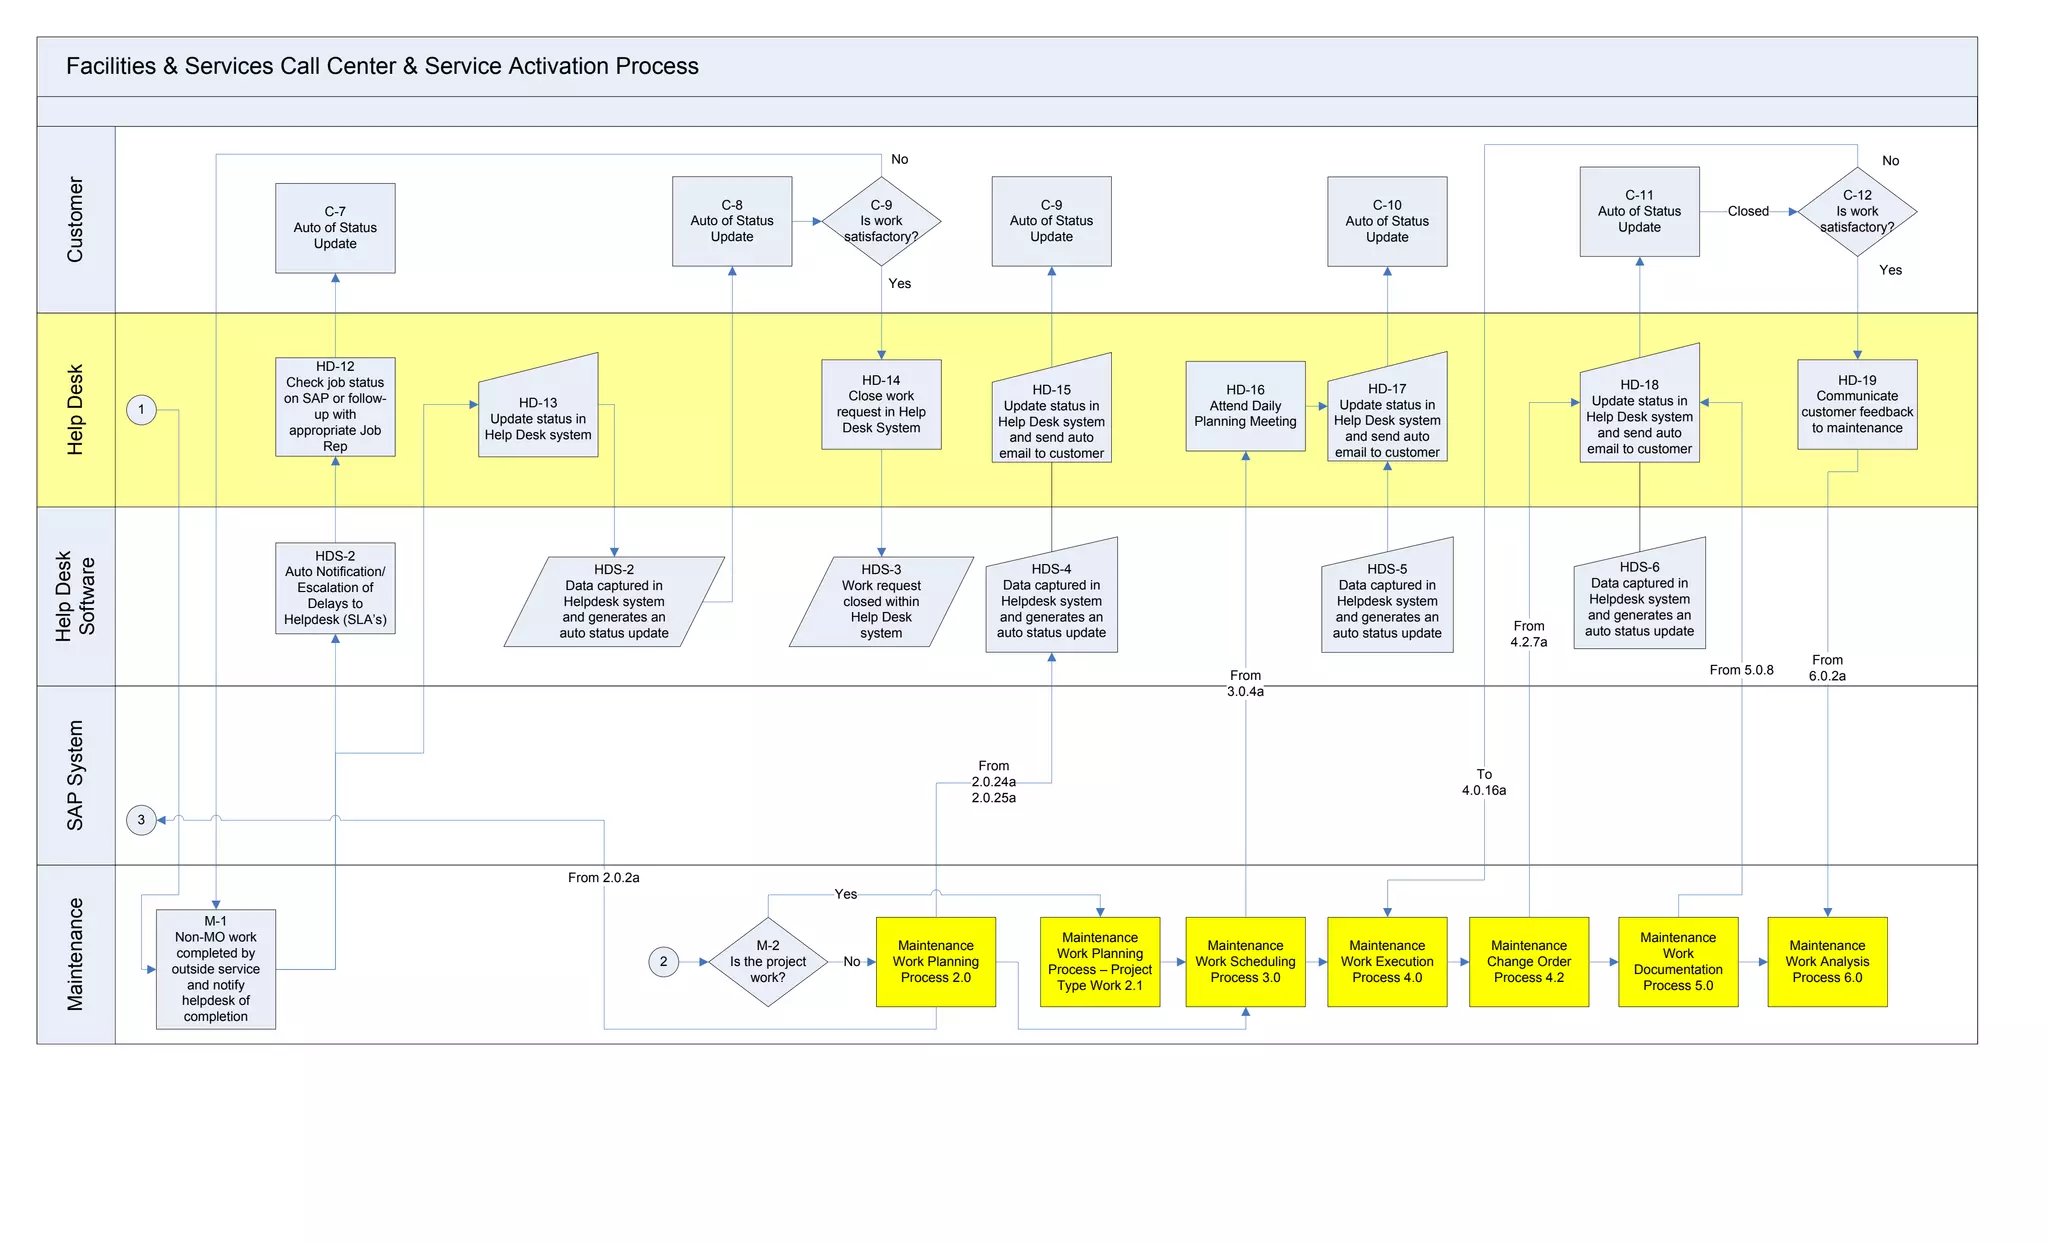The image size is (2048, 1243).
Task: Select the Maintenance Work Planning Process 2.0 box
Action: click(x=935, y=962)
